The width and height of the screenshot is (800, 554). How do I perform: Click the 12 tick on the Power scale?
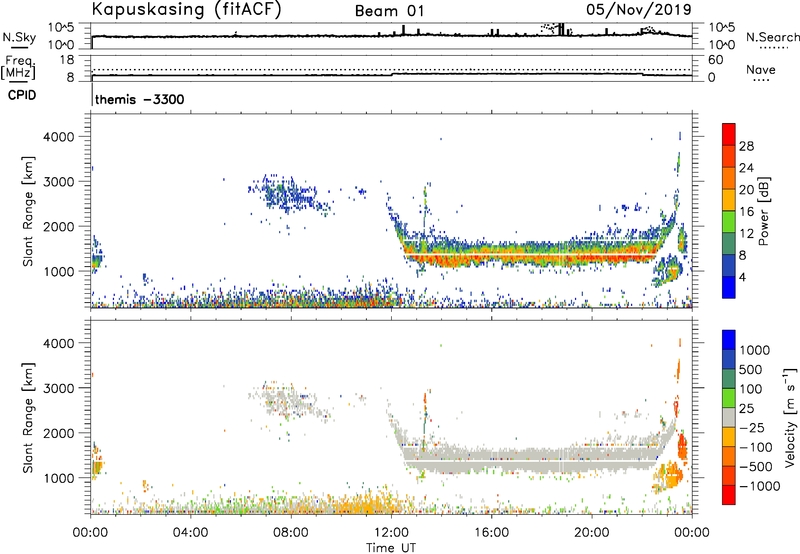pos(746,234)
